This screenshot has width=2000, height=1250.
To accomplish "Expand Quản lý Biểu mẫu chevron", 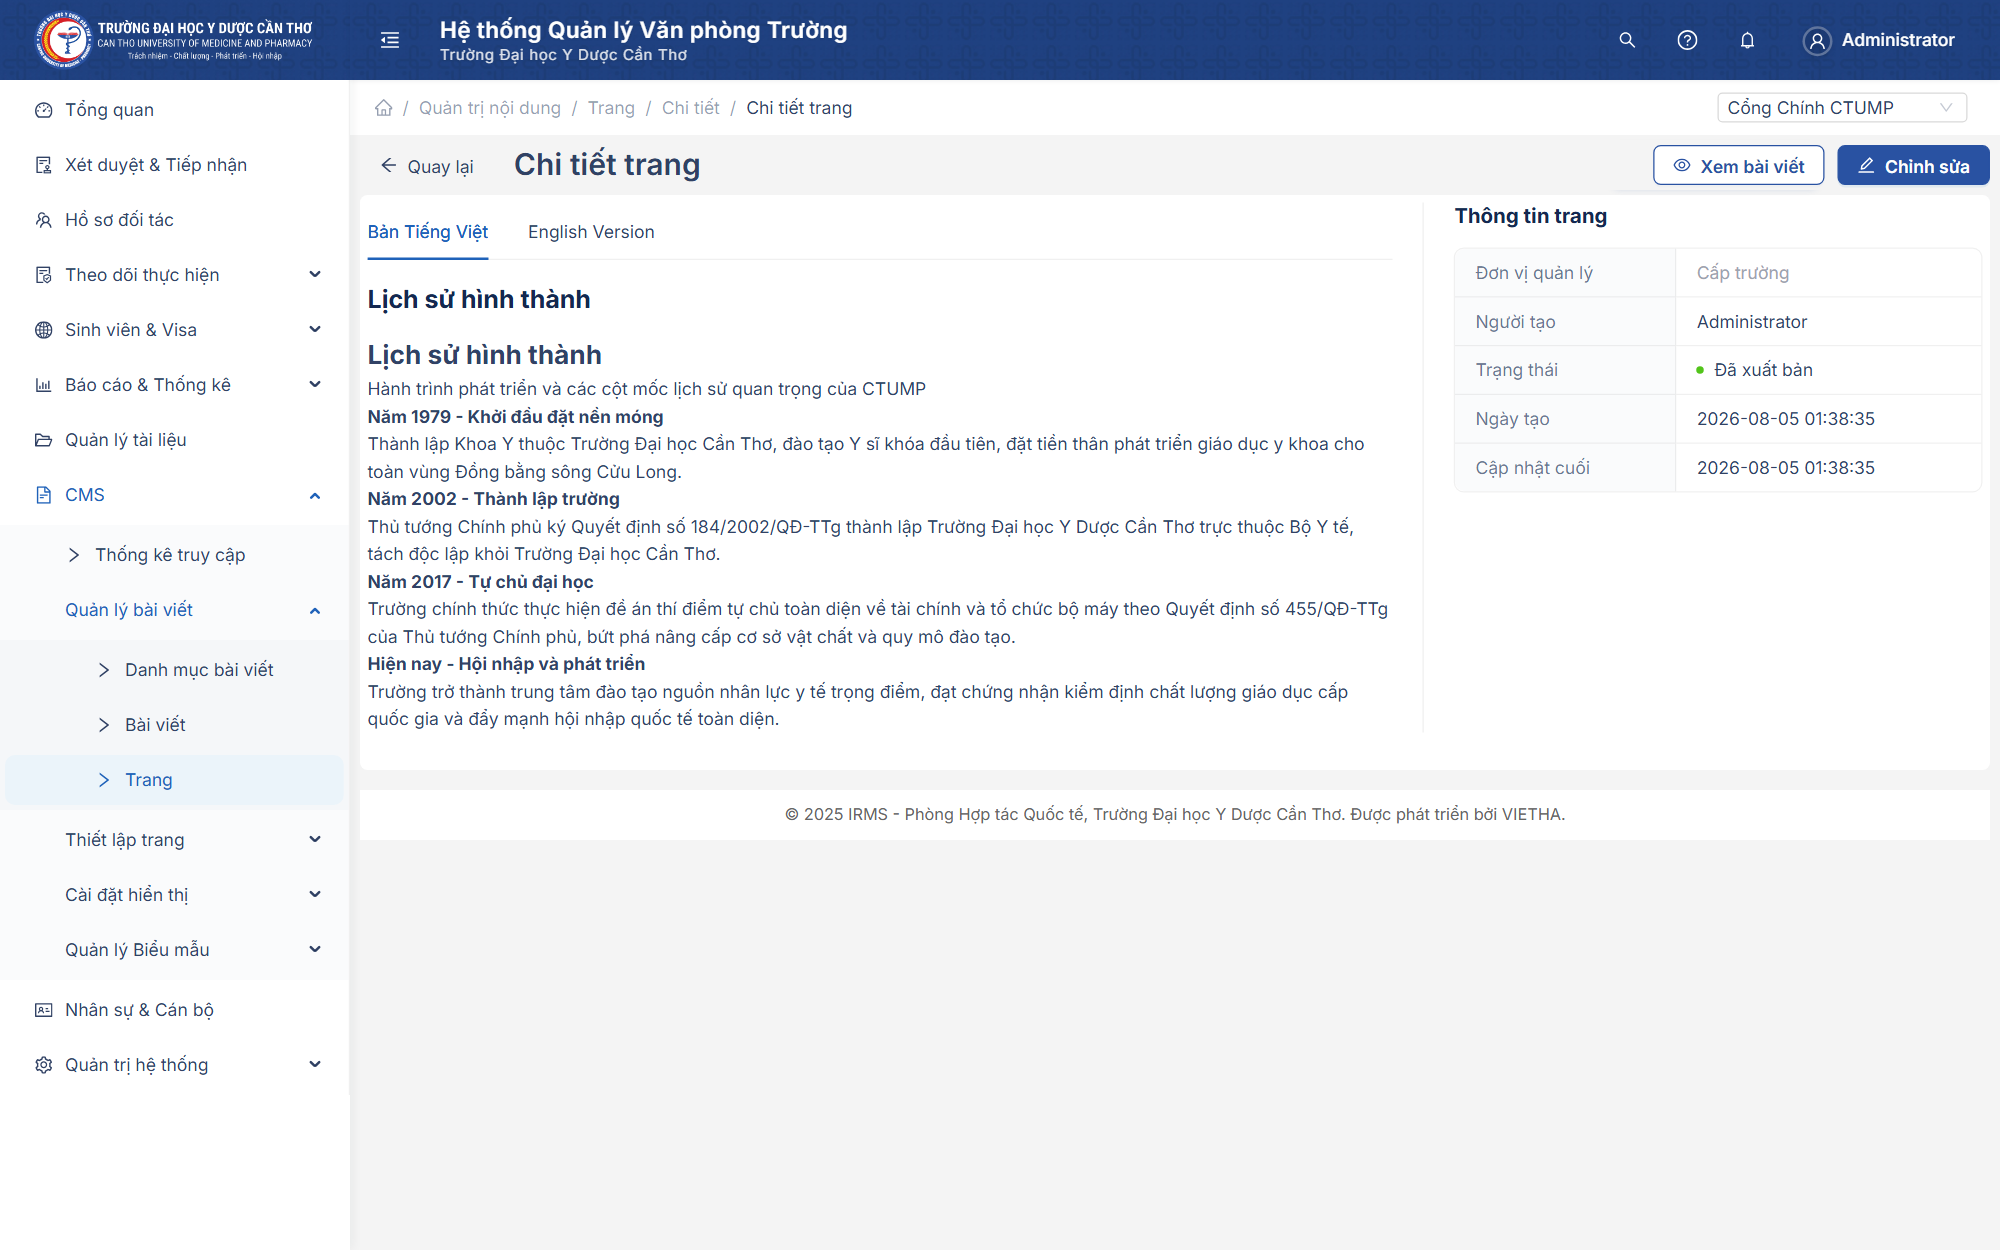I will click(315, 950).
